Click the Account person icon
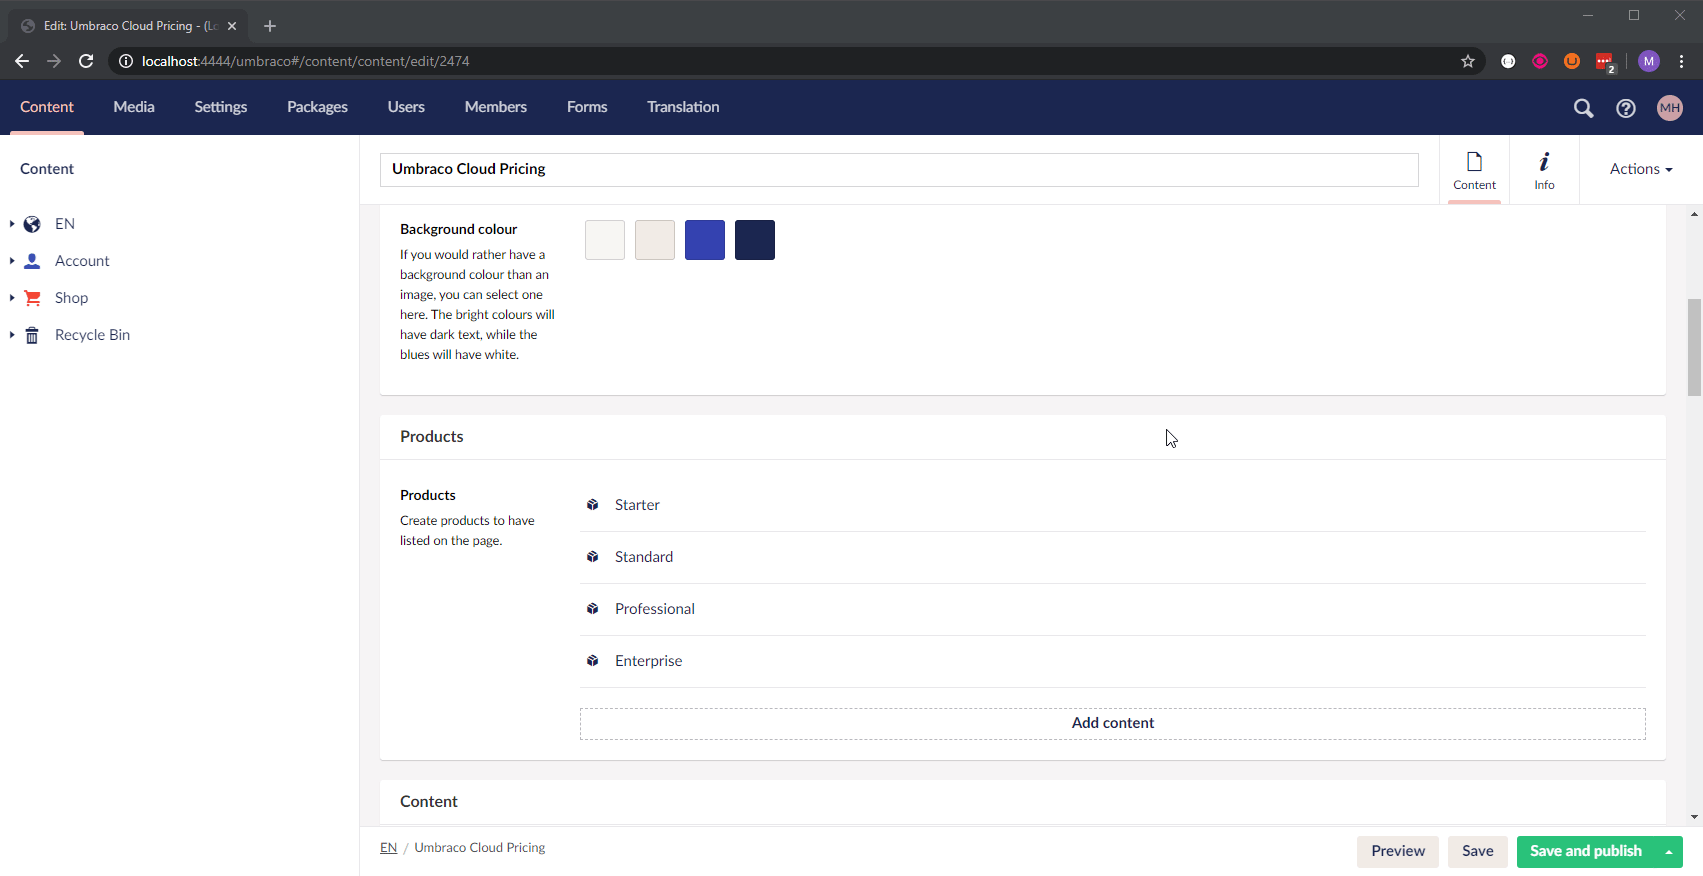Image resolution: width=1703 pixels, height=876 pixels. [32, 261]
